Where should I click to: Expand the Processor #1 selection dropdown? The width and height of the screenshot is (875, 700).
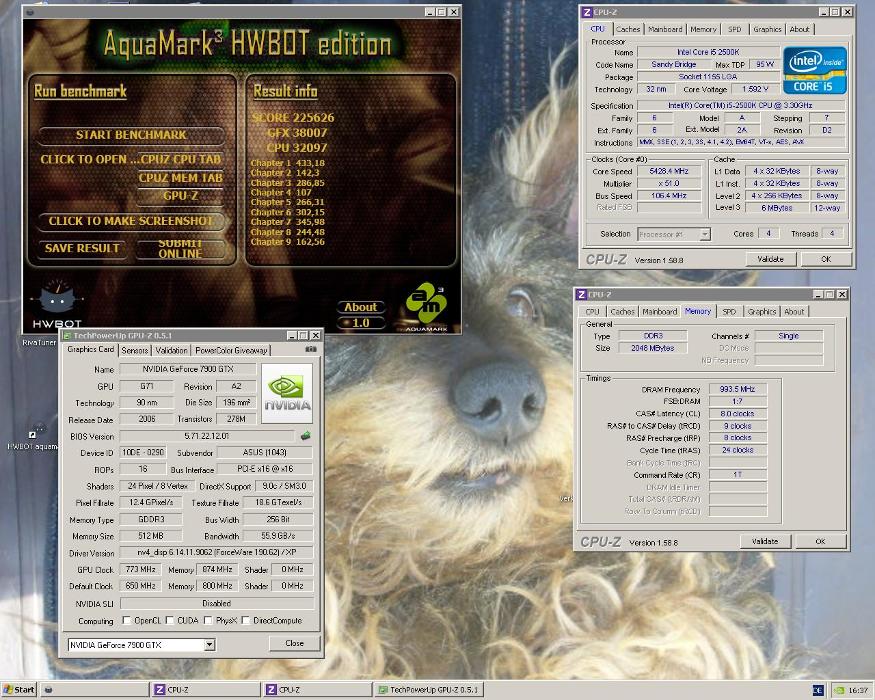pos(705,234)
